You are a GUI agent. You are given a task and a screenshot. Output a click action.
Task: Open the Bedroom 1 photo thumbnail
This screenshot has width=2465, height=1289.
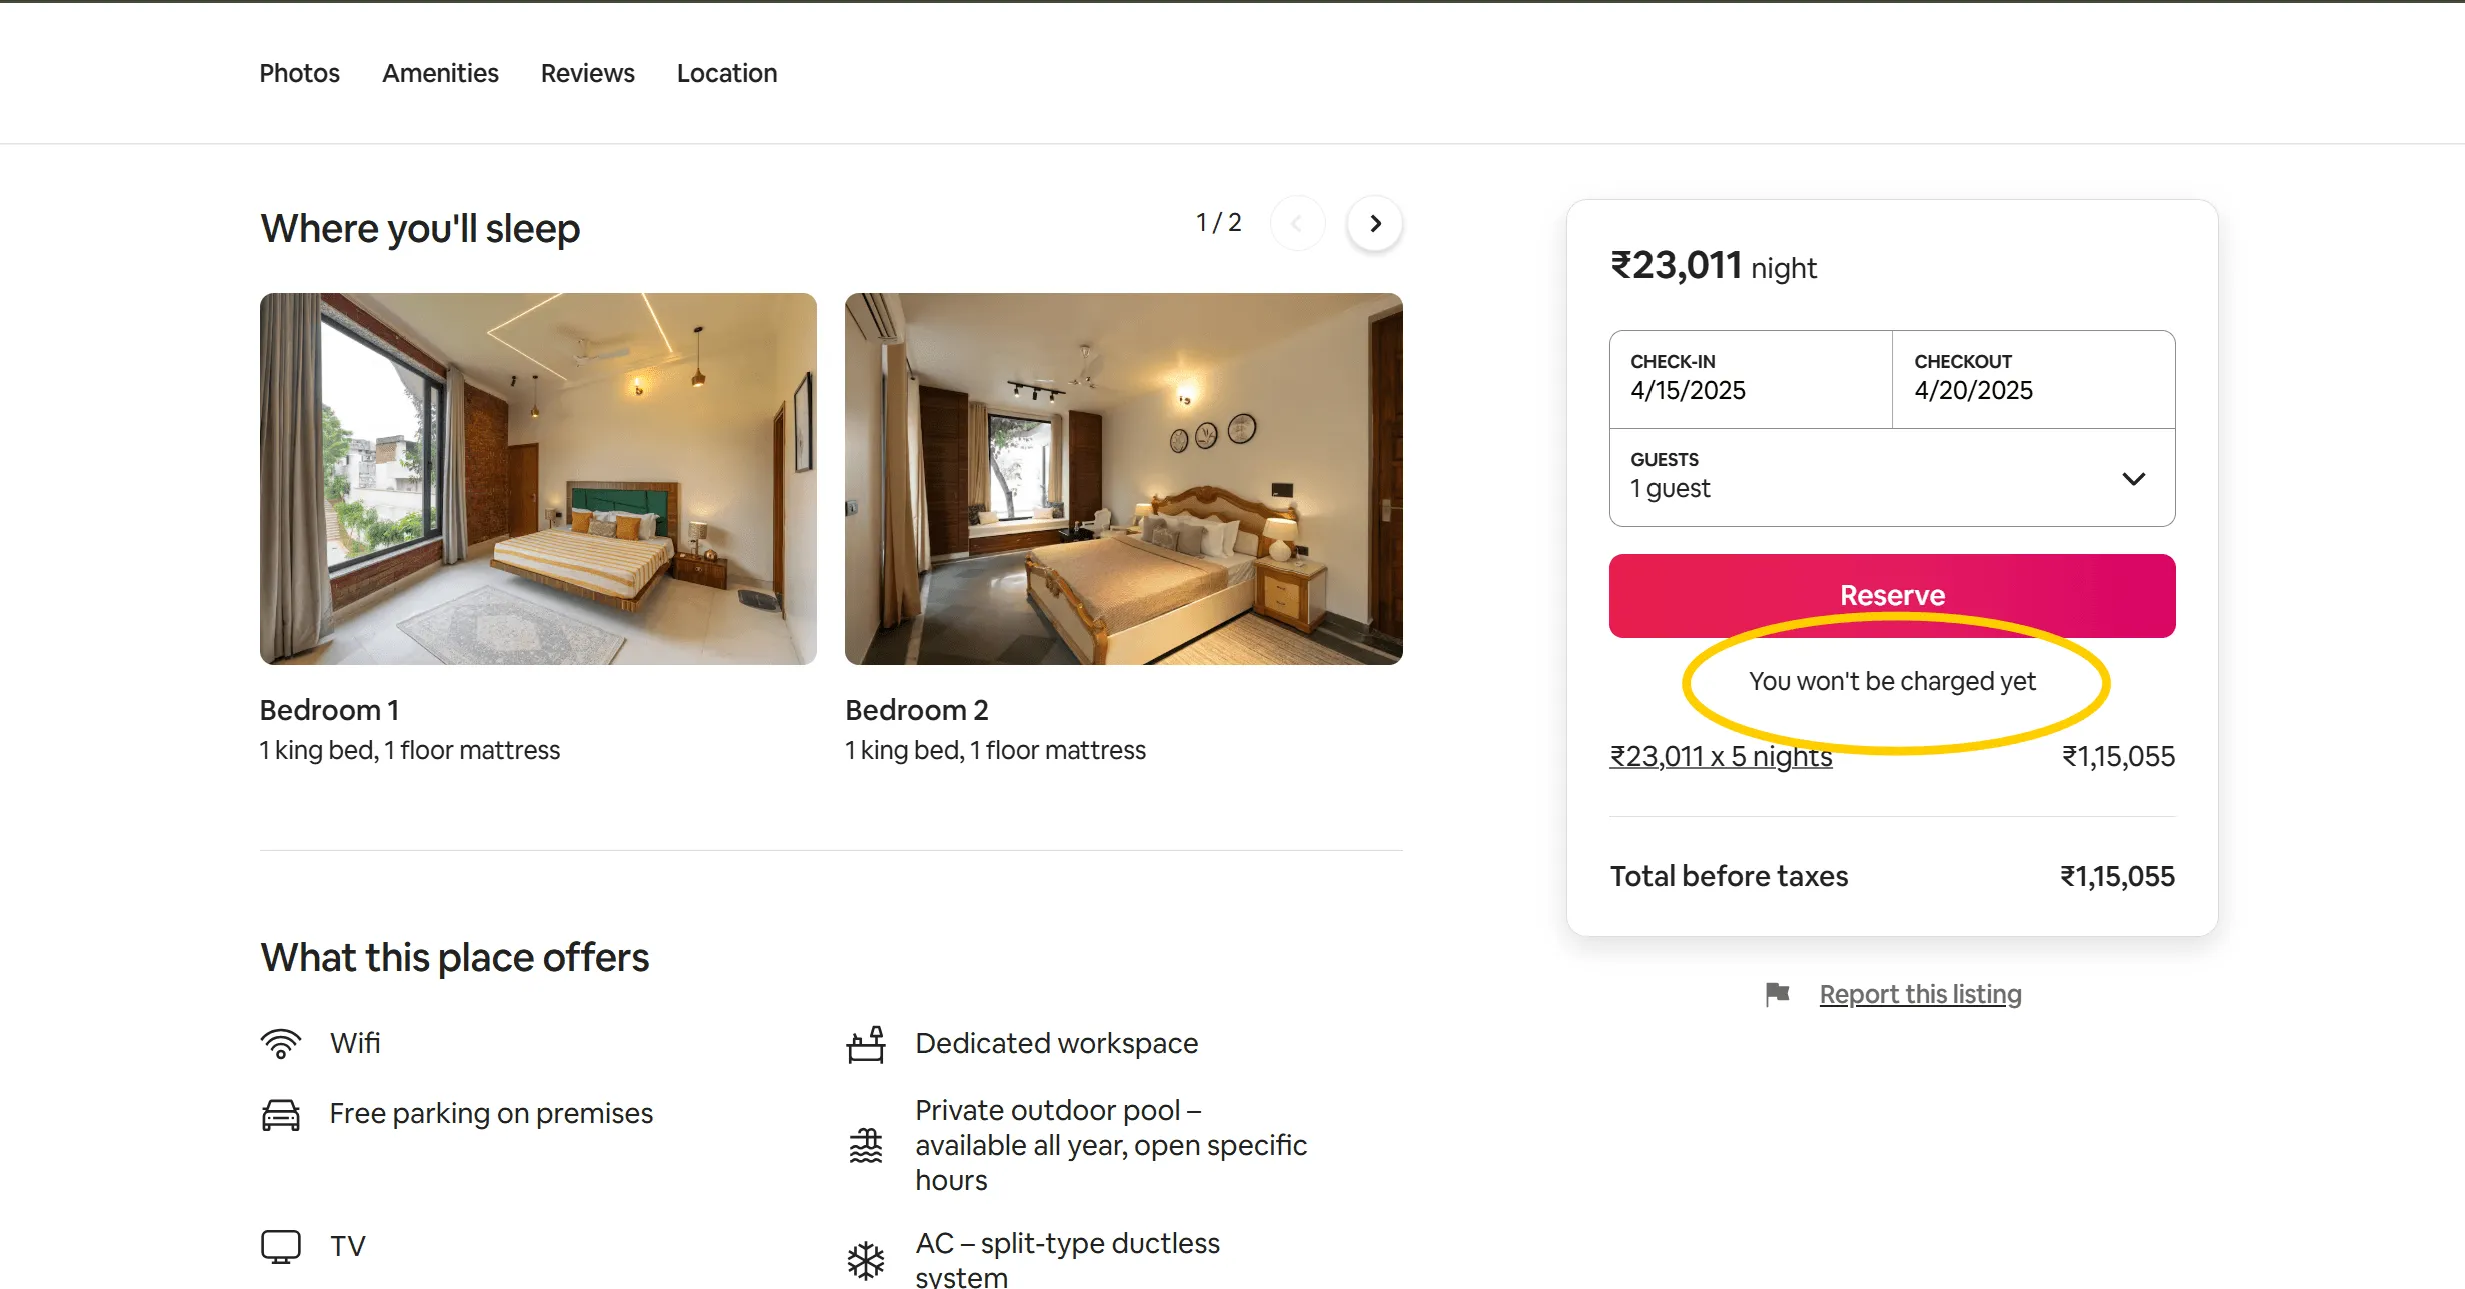click(538, 479)
